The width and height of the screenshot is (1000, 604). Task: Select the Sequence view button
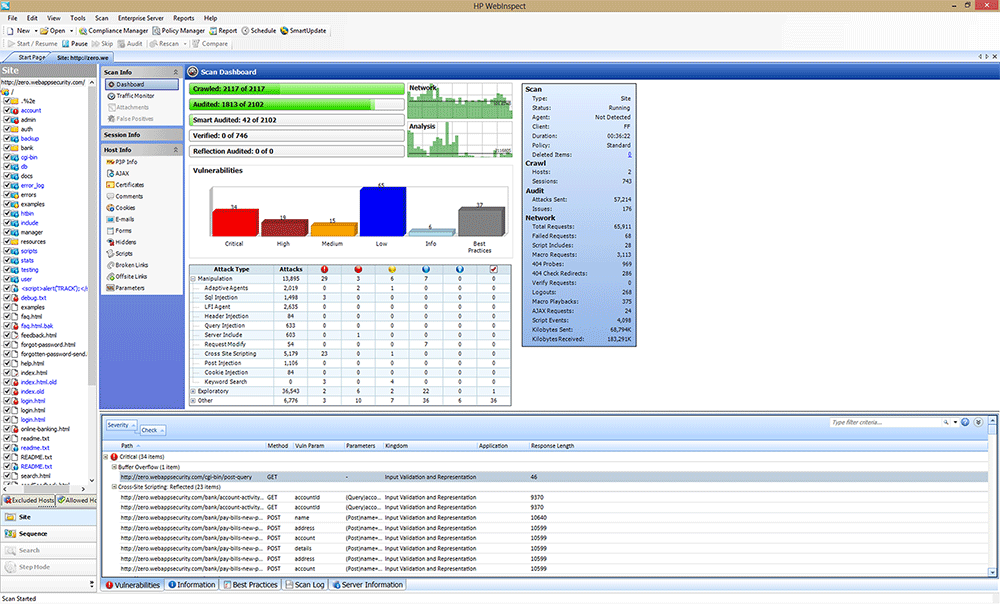48,534
